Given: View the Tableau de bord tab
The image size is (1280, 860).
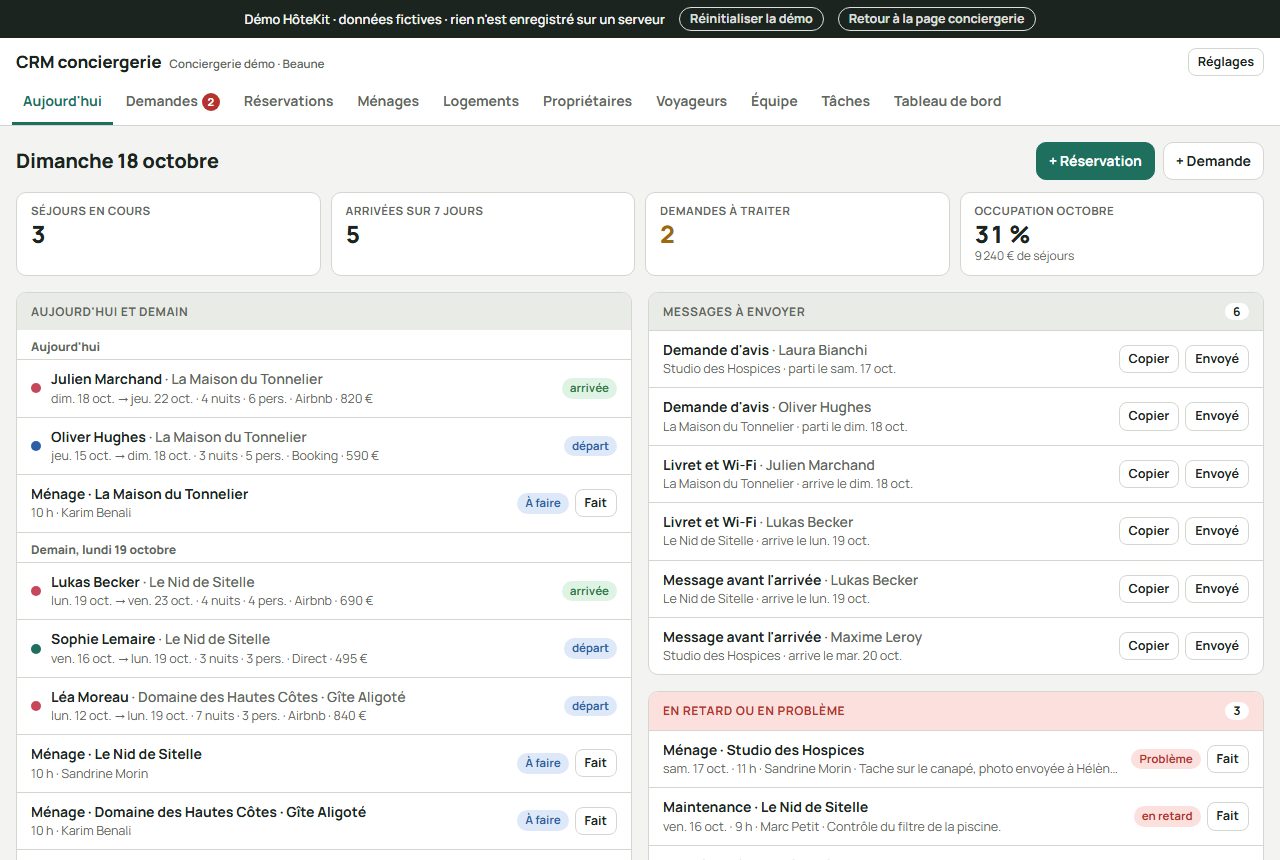Looking at the screenshot, I should (x=947, y=101).
